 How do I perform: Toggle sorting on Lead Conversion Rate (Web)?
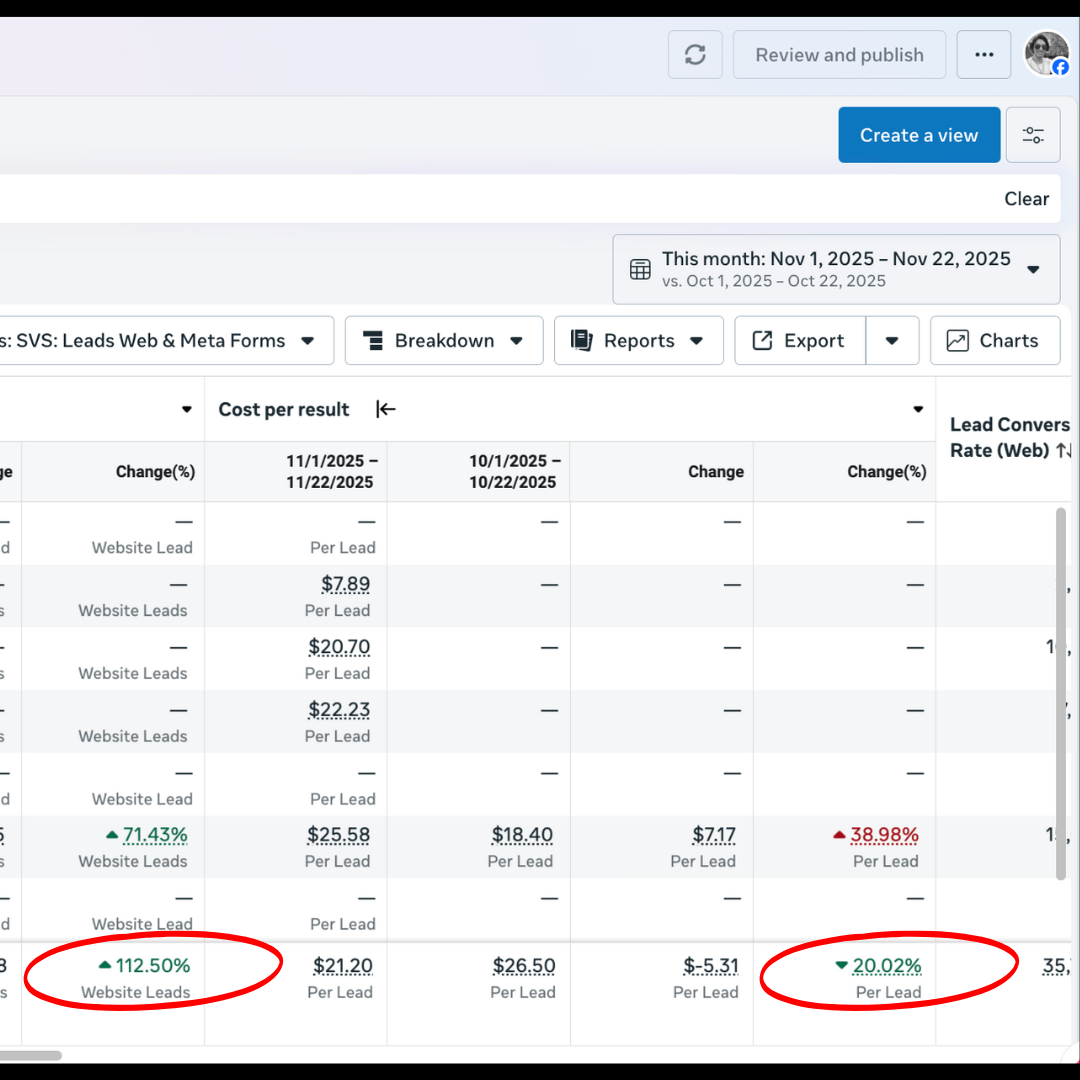(1065, 450)
